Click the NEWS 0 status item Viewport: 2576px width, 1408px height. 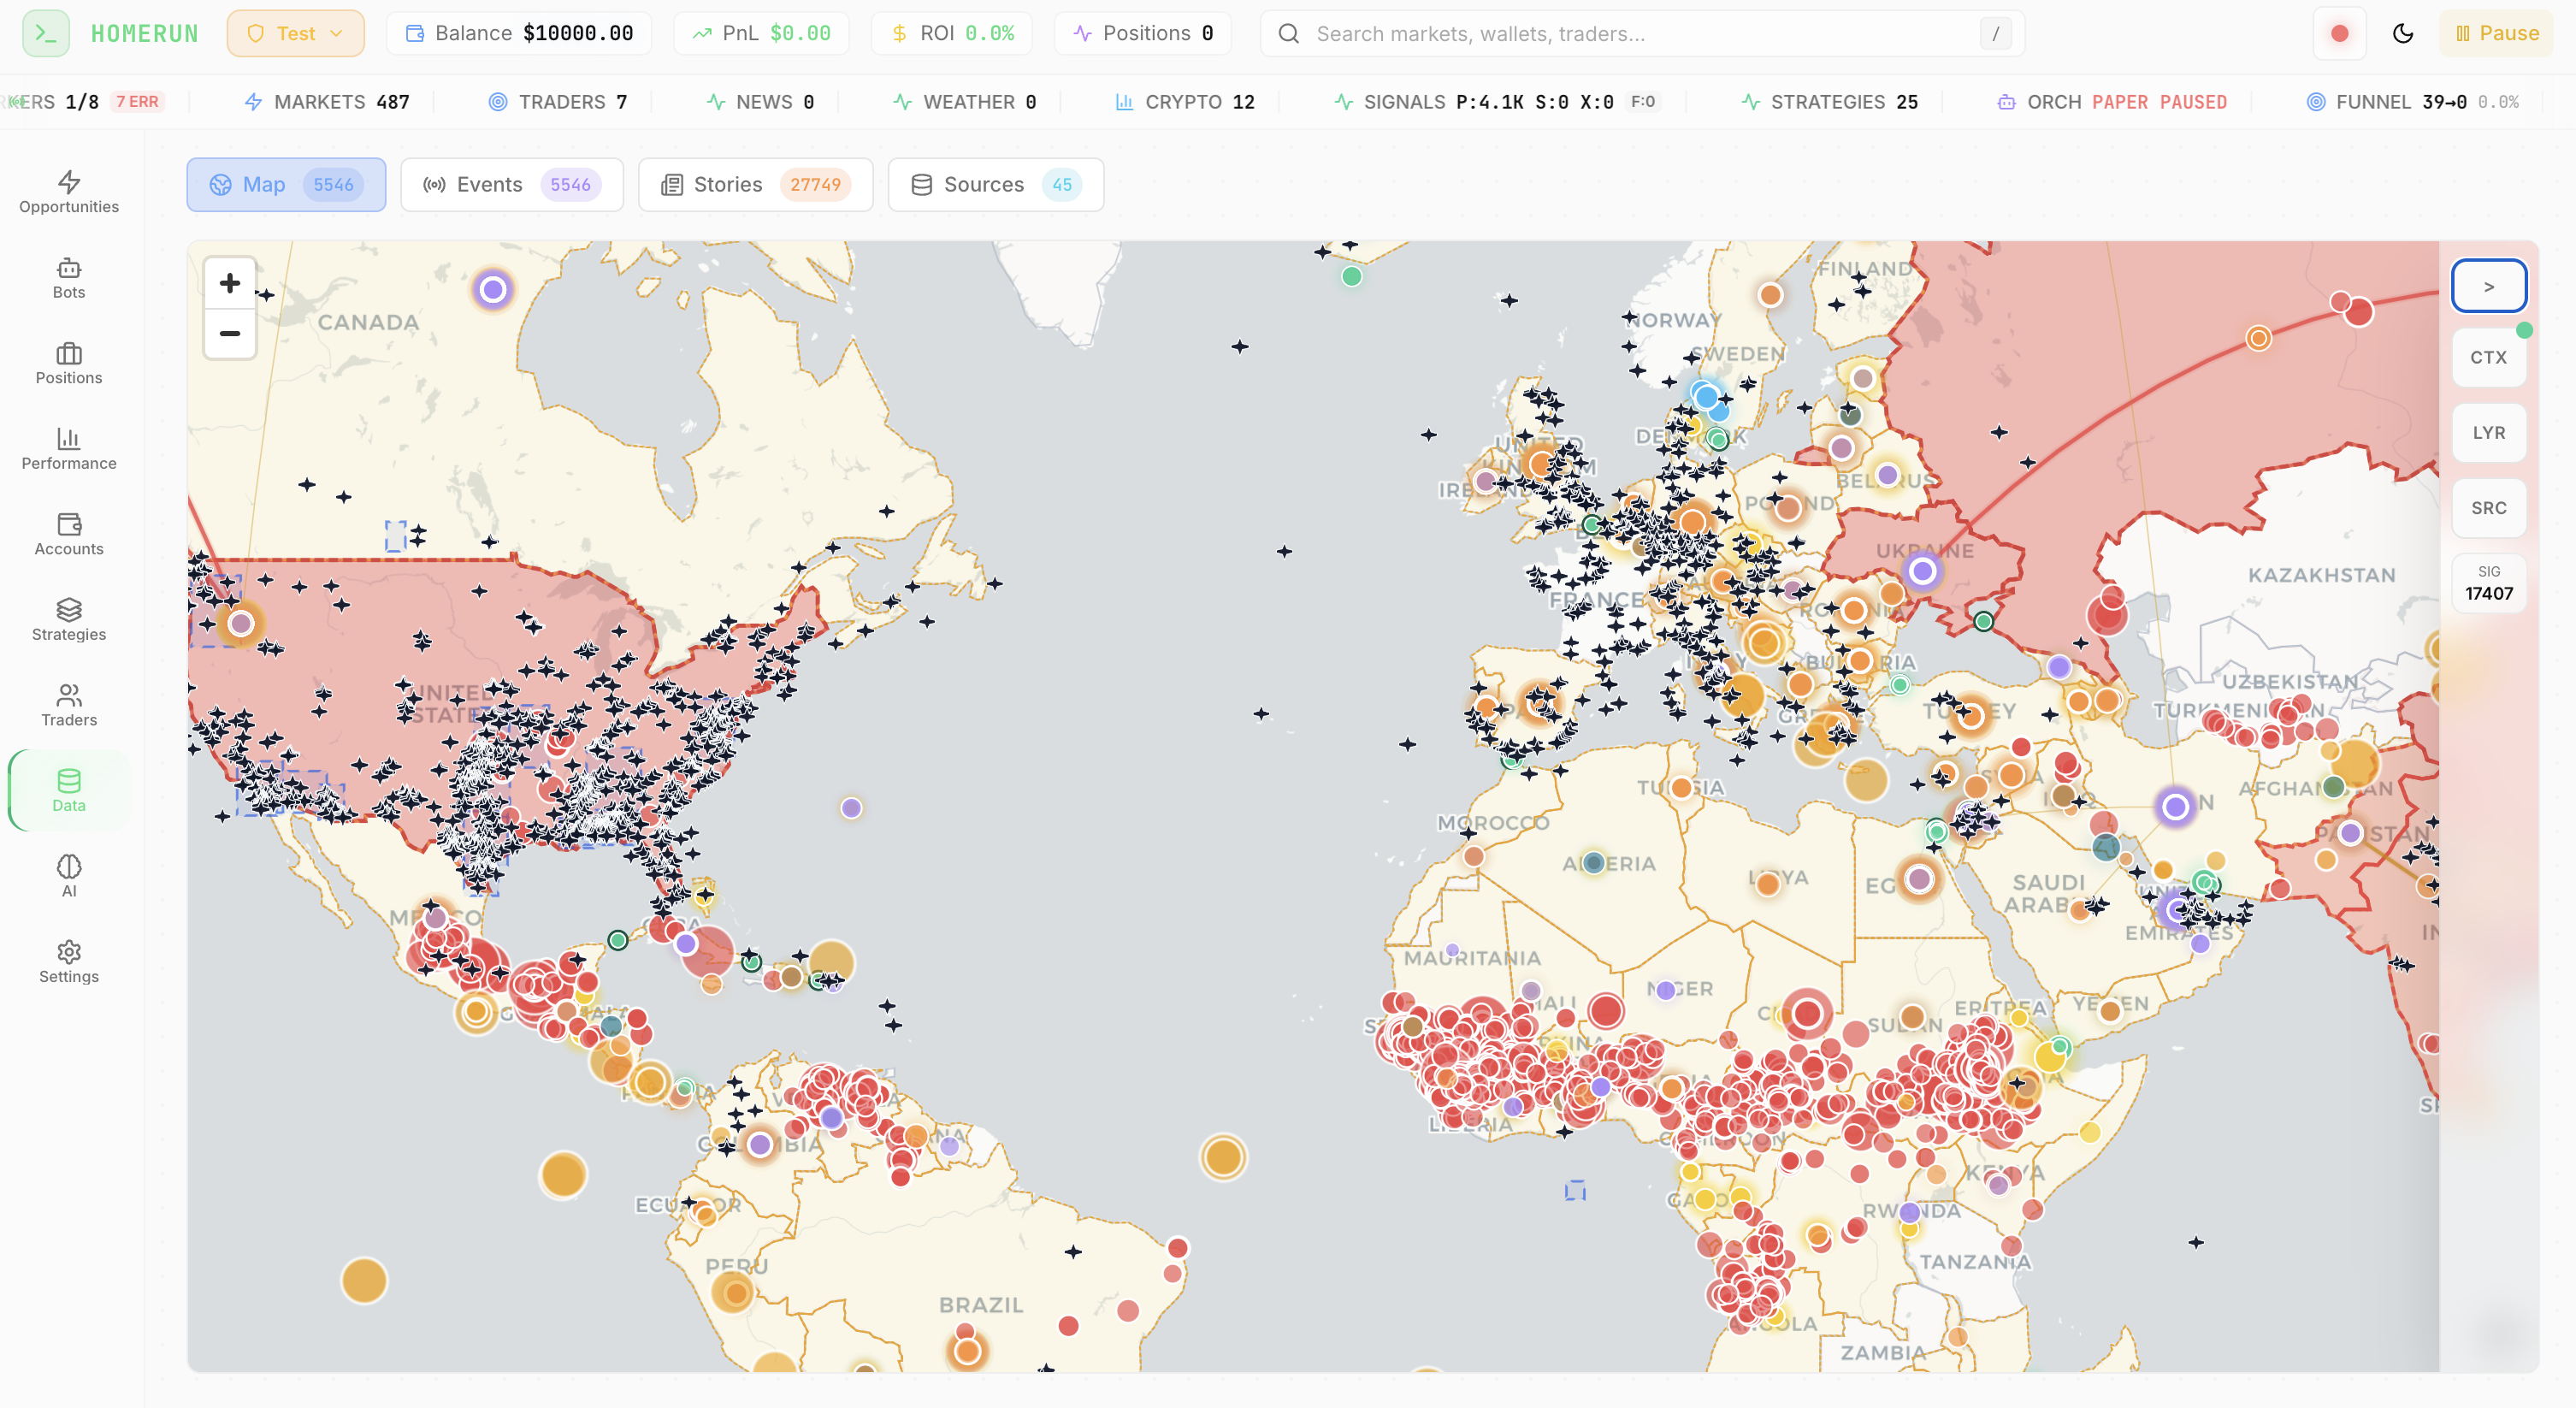click(x=760, y=102)
